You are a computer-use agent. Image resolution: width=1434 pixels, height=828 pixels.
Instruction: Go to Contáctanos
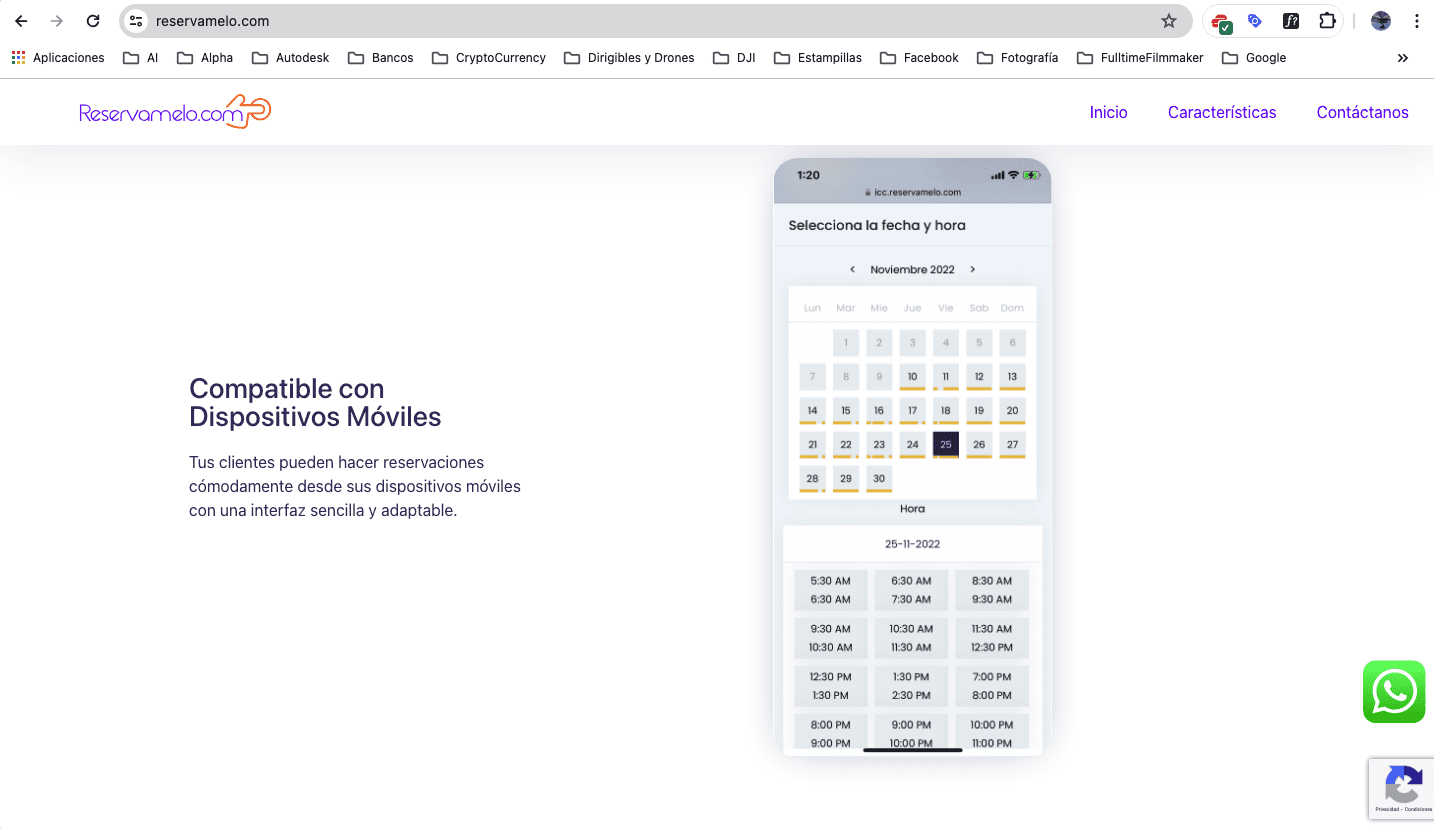(1362, 112)
